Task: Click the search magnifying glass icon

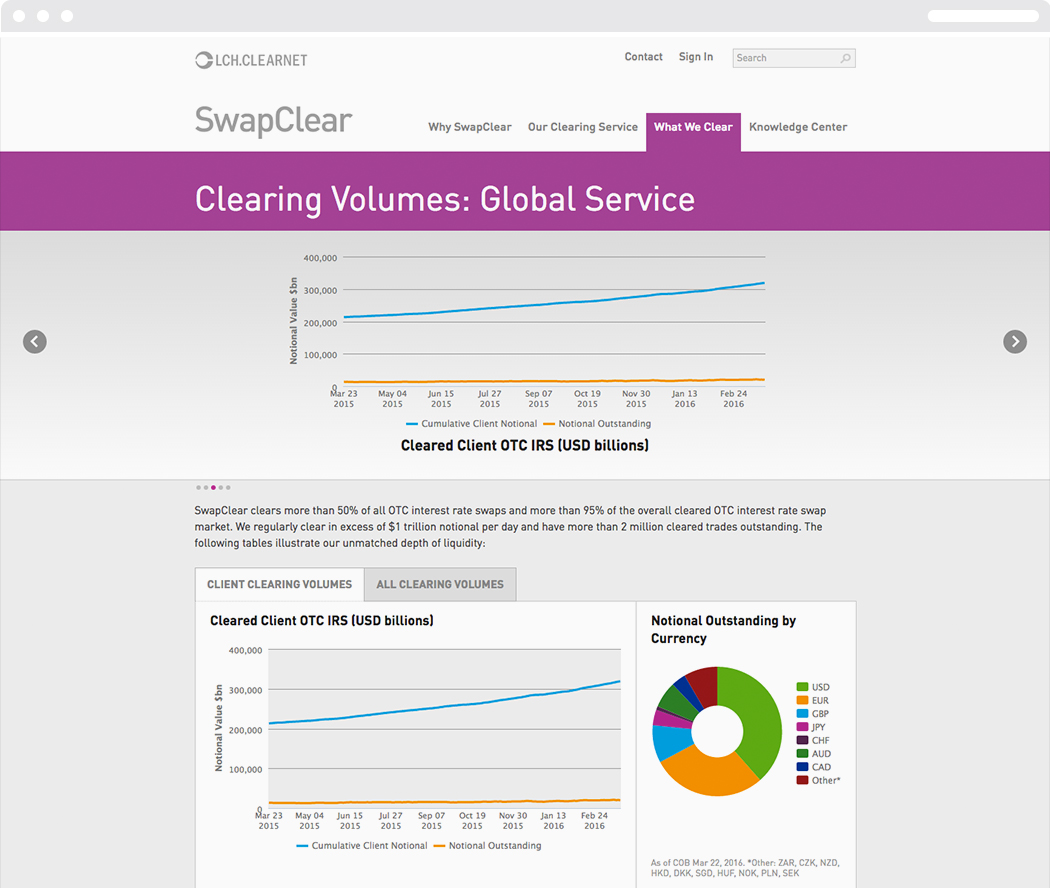Action: pos(847,58)
